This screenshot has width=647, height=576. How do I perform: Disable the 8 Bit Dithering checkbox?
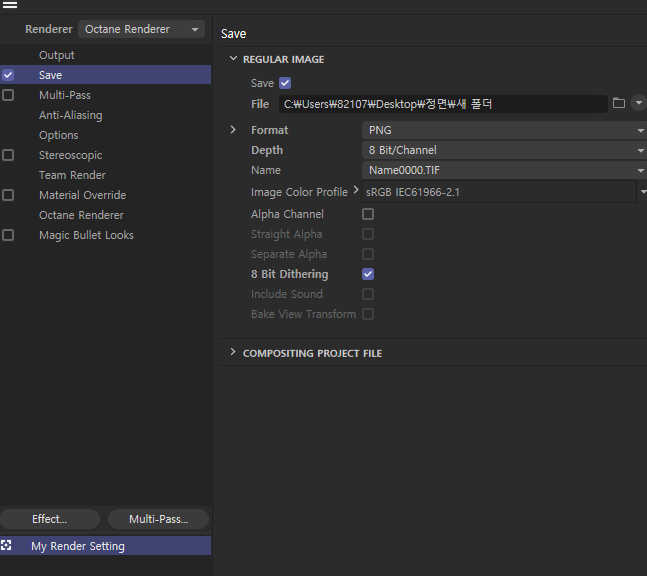(368, 274)
